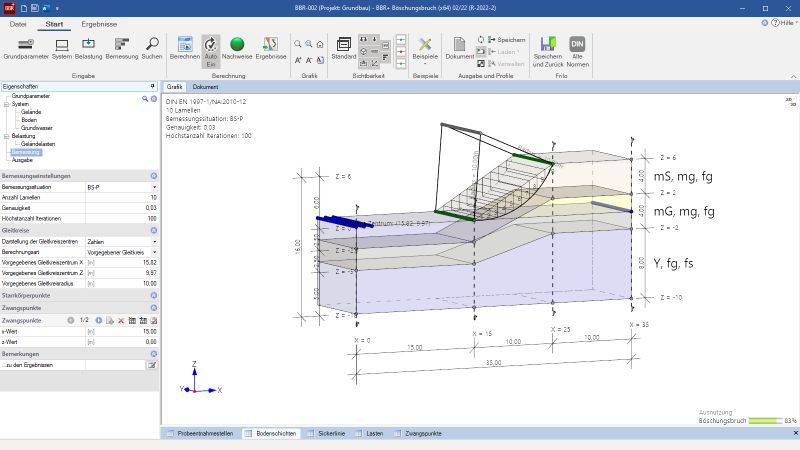Open the Belastung input ribbon icon
800x450 pixels.
88,49
